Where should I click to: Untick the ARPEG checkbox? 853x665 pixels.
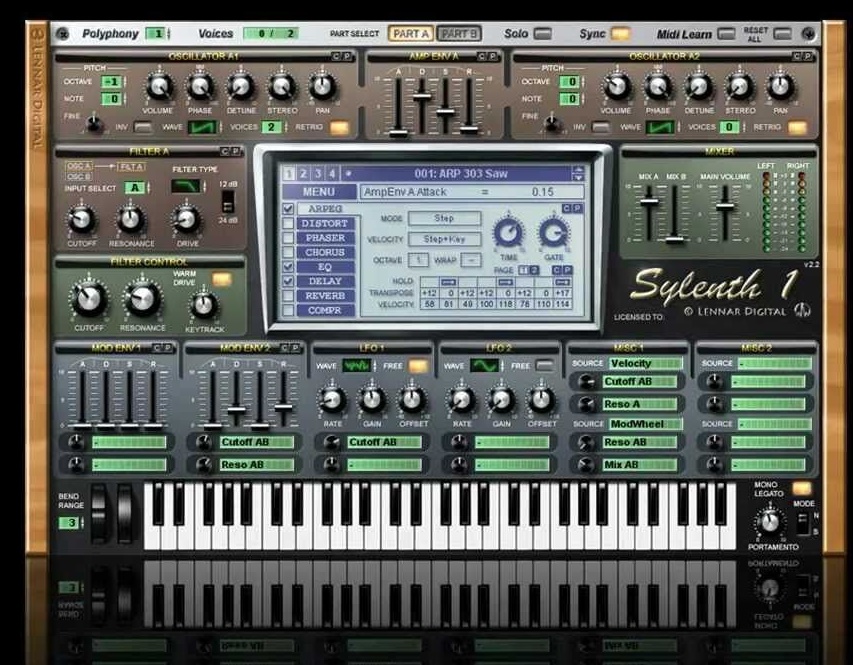(x=288, y=209)
